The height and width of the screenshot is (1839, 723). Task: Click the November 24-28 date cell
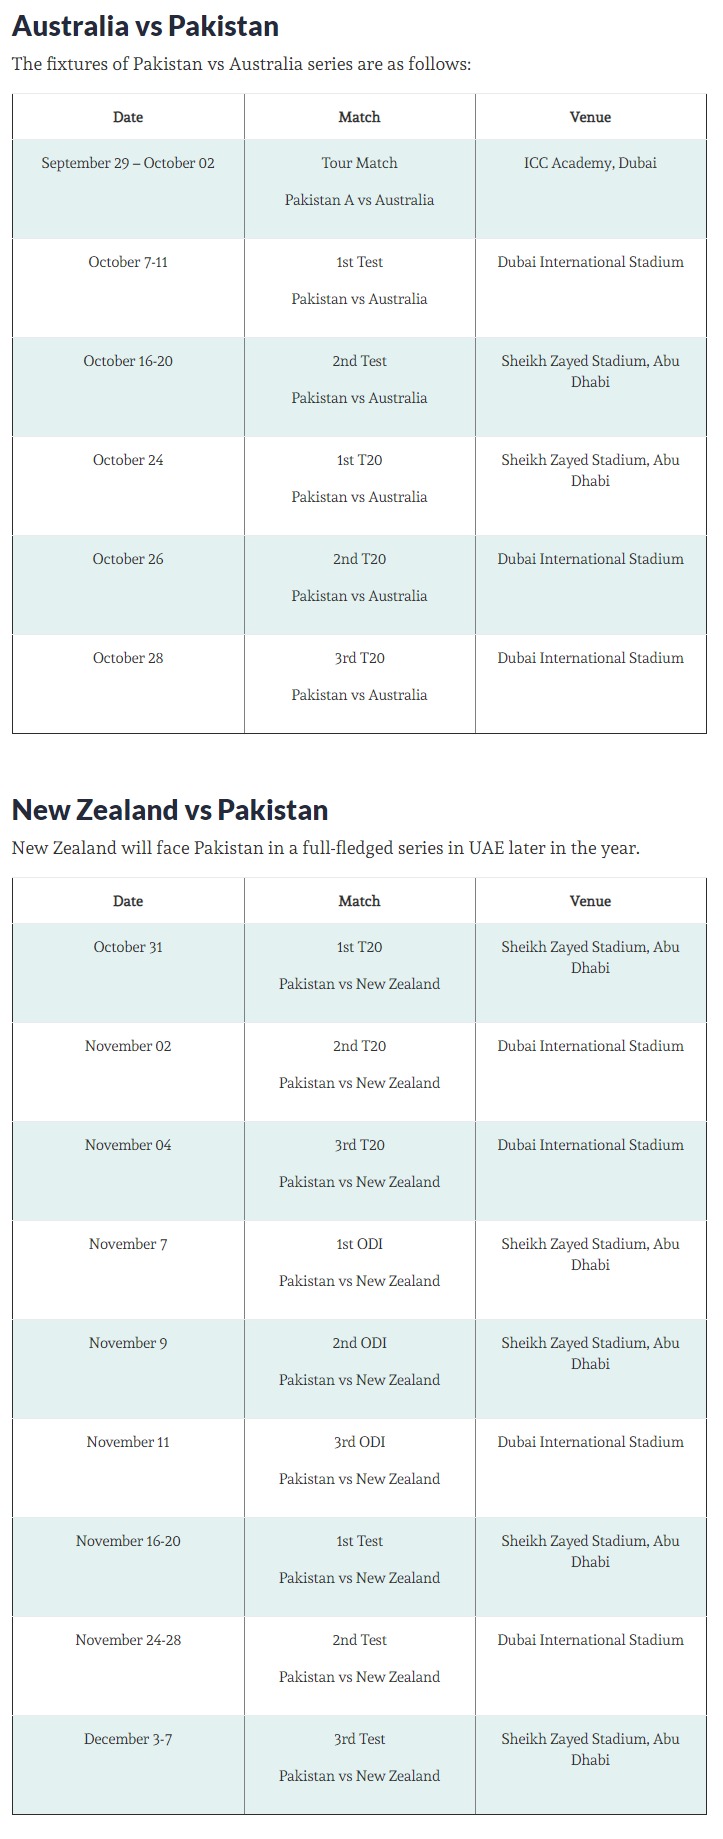[x=128, y=1640]
